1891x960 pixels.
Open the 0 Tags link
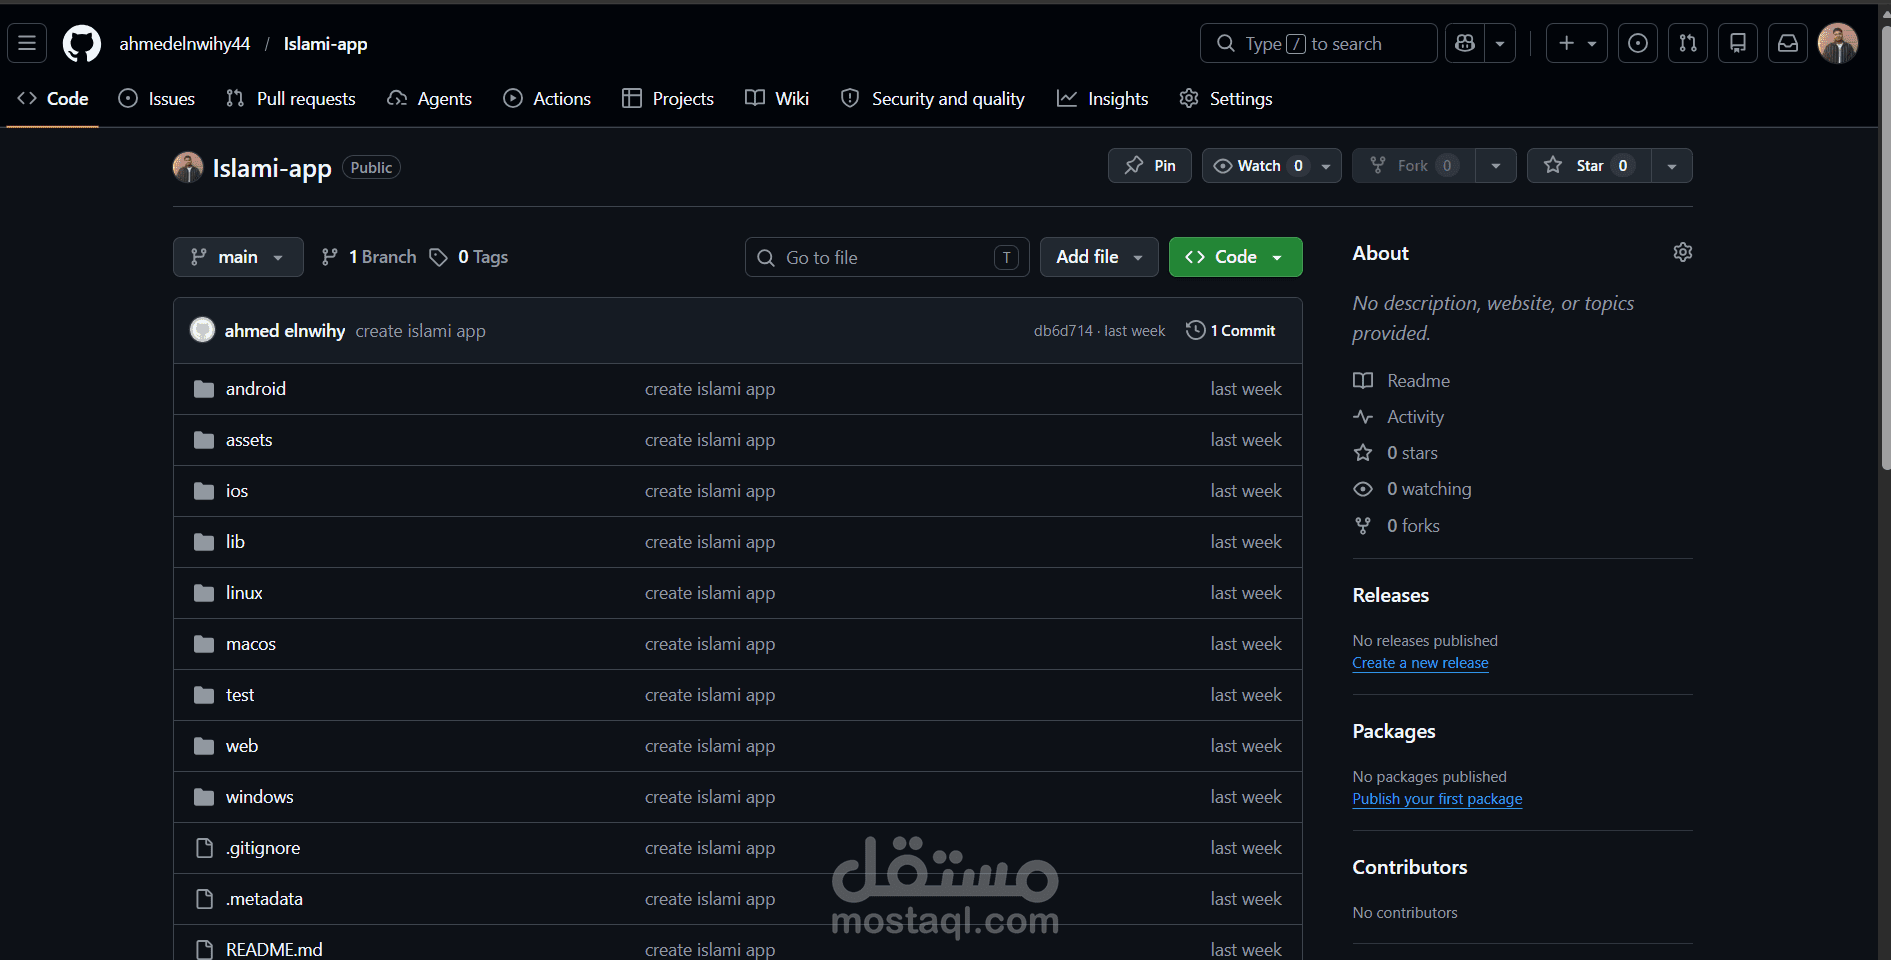pyautogui.click(x=469, y=257)
